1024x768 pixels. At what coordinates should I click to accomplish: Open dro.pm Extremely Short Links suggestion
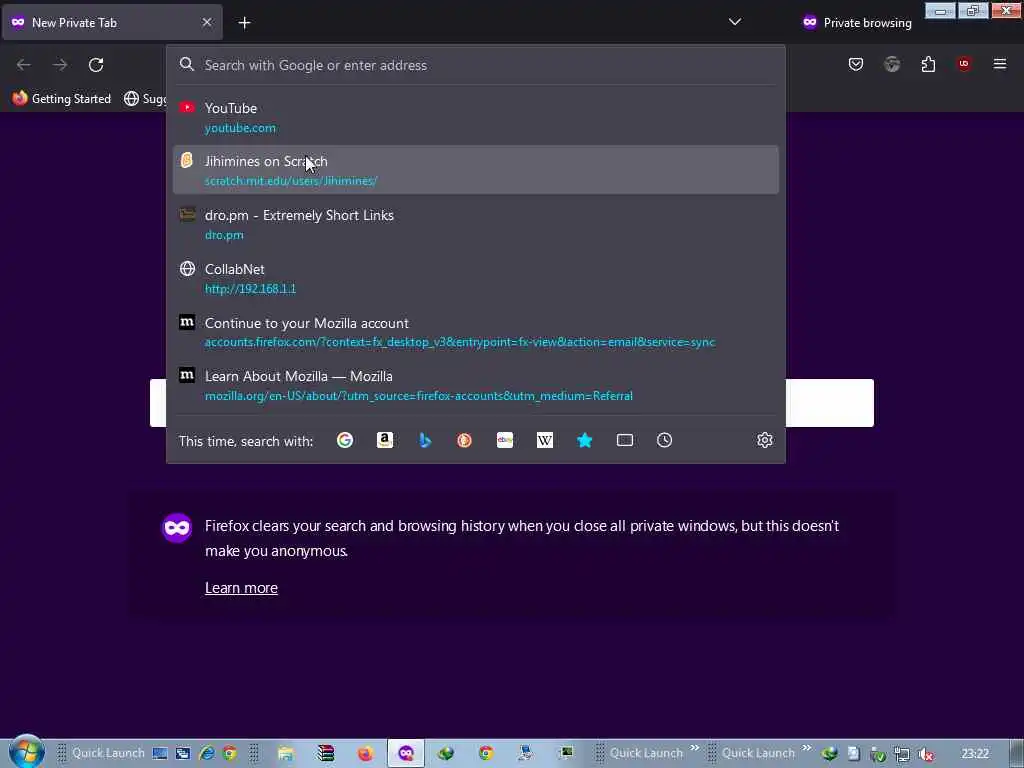click(475, 224)
